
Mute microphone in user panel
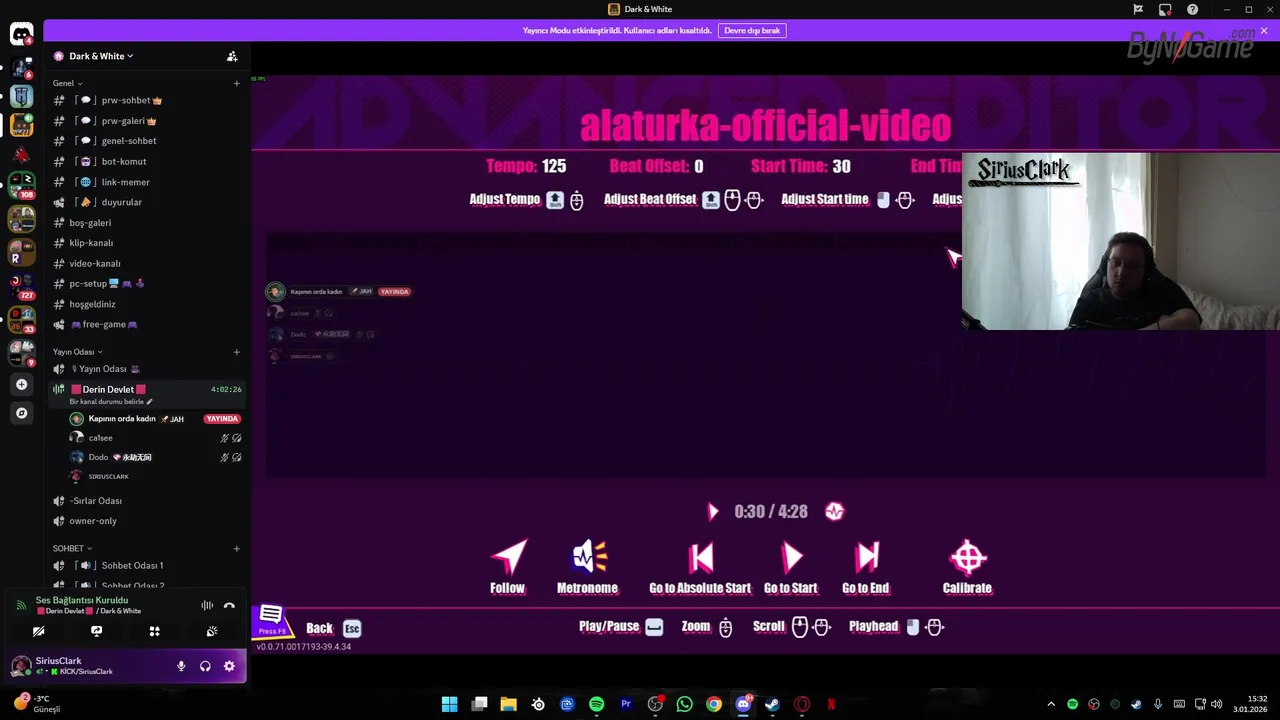coord(181,666)
